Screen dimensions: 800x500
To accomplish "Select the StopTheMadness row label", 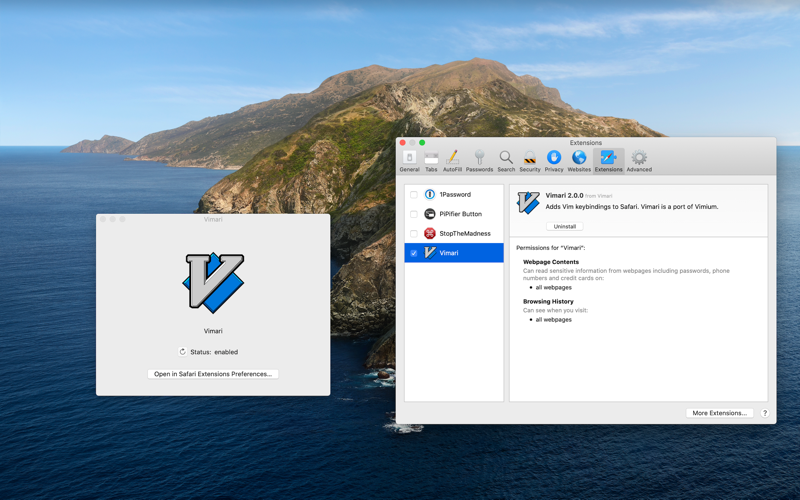I will coord(465,234).
